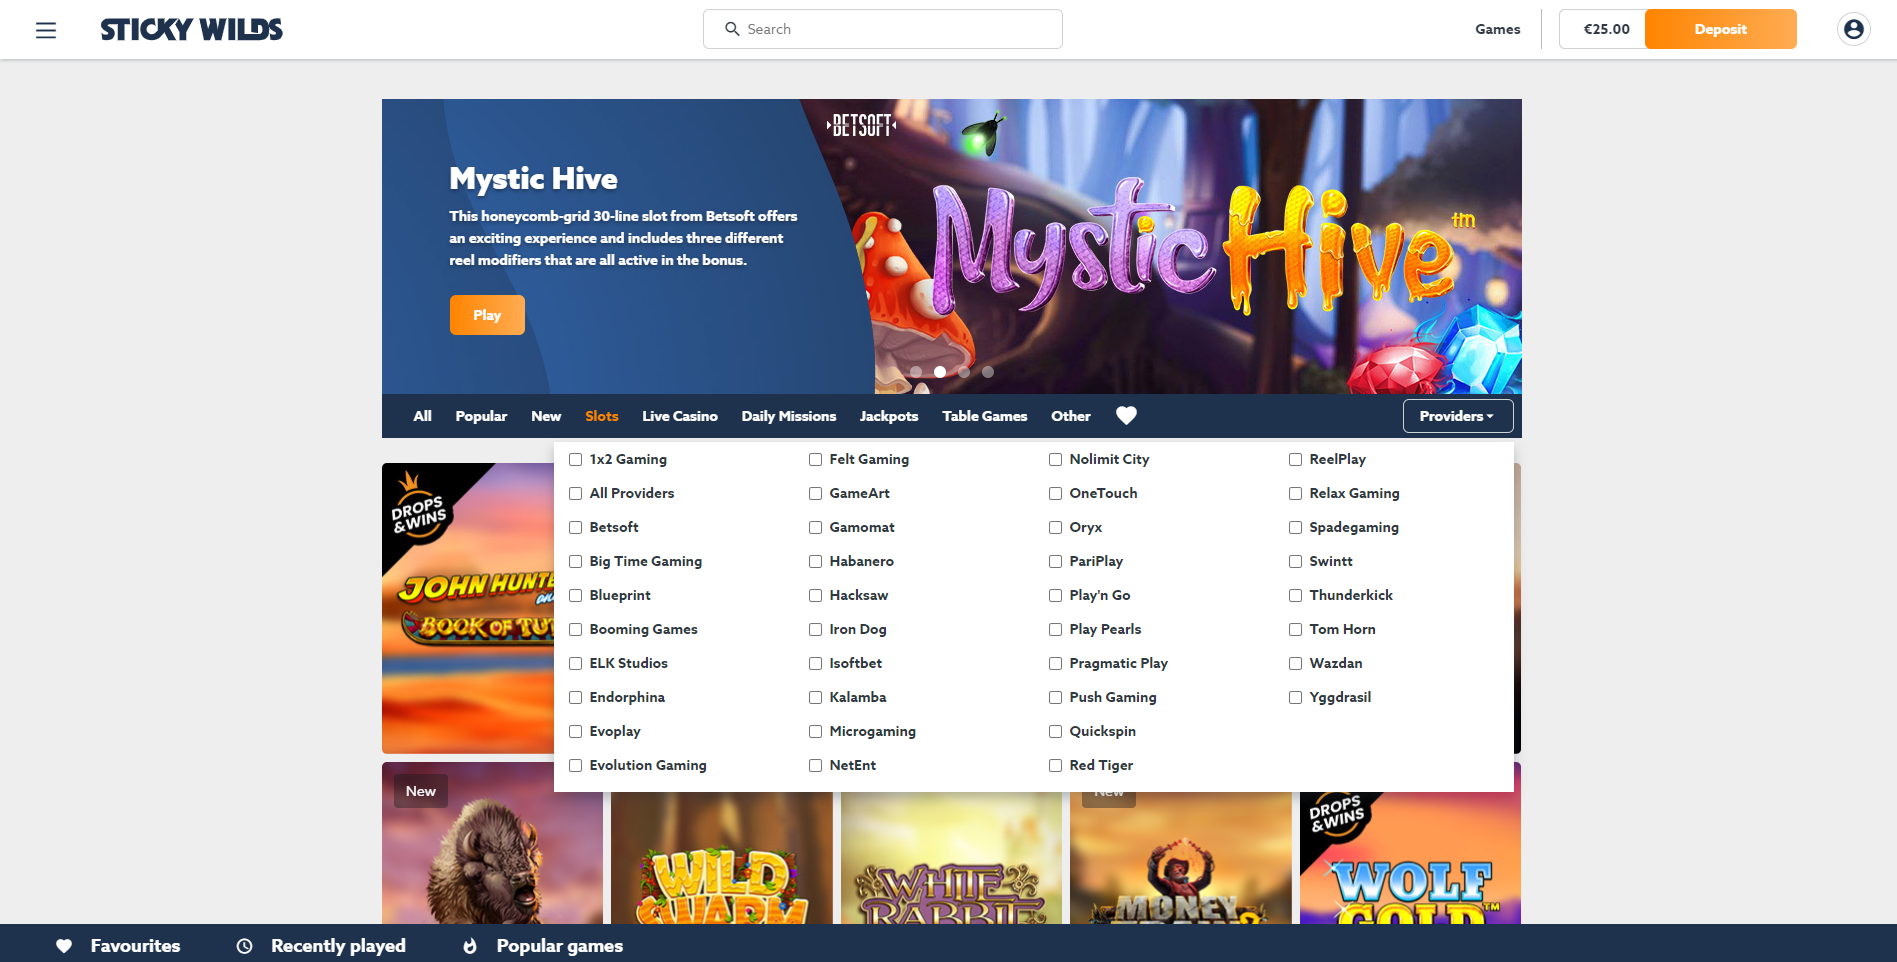Toggle the Red Tiger filter
The height and width of the screenshot is (962, 1897).
point(1056,766)
